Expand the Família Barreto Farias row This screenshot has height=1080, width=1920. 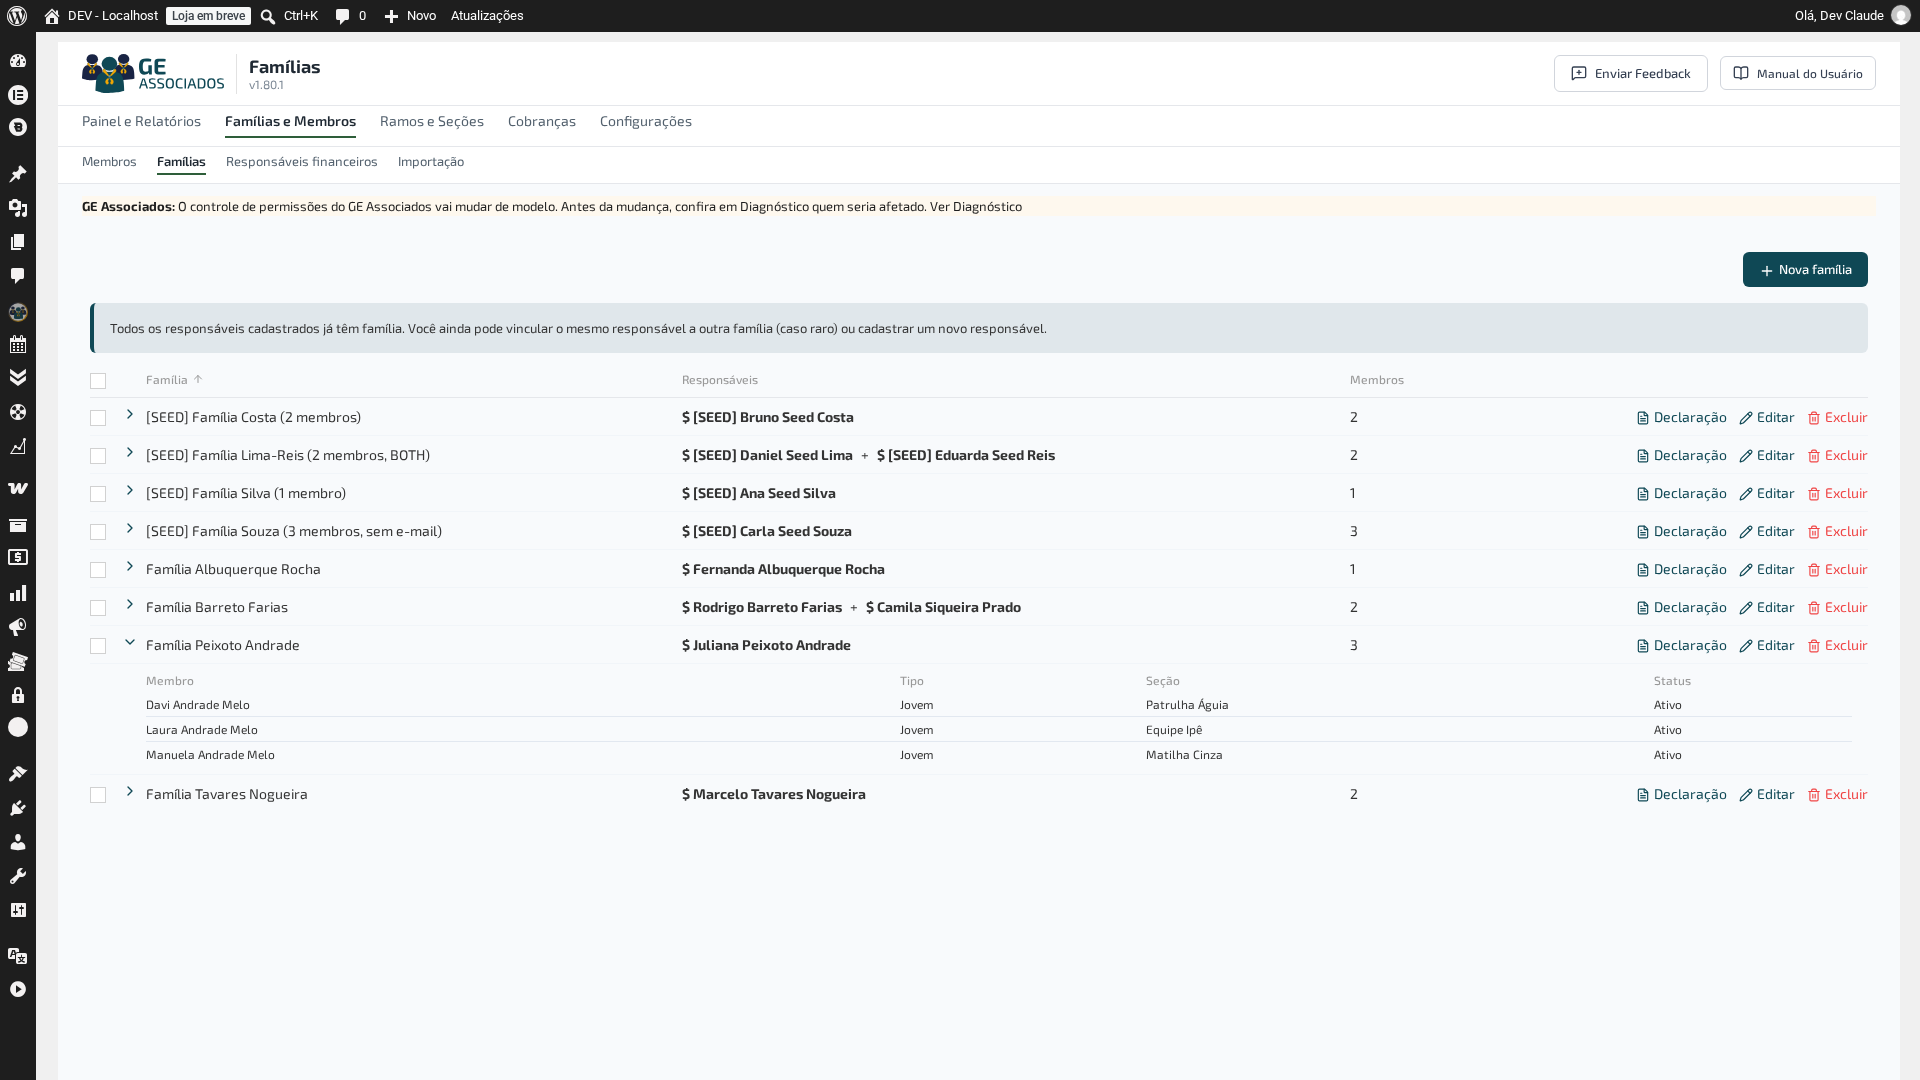click(x=130, y=605)
